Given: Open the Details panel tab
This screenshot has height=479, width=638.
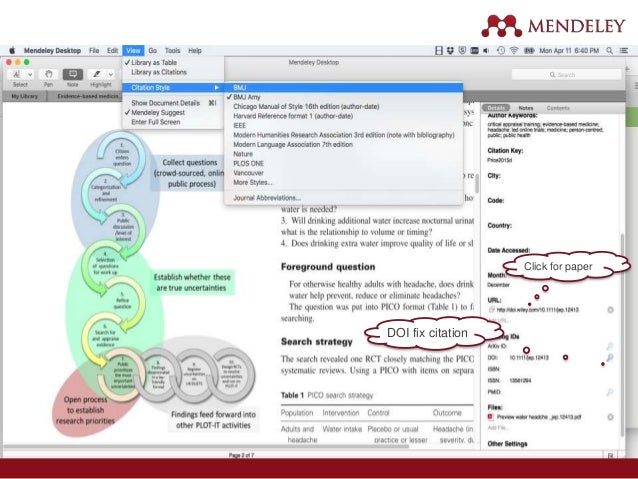Looking at the screenshot, I should coord(496,108).
